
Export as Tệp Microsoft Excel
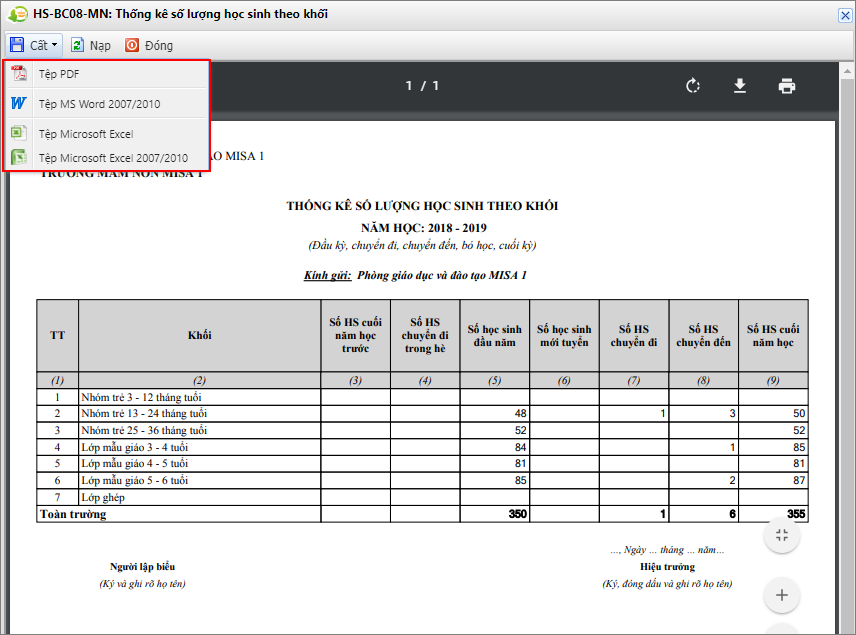tap(85, 134)
